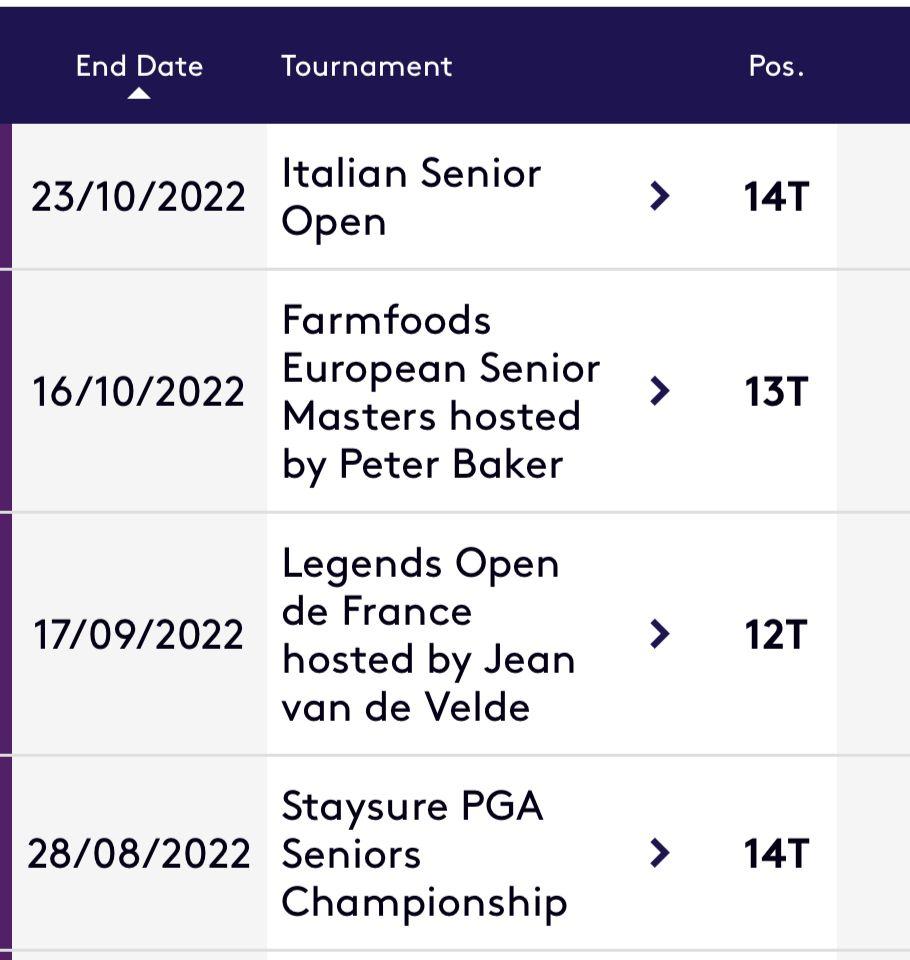Sort by the End Date column header
Image resolution: width=910 pixels, height=960 pixels.
pyautogui.click(x=140, y=66)
